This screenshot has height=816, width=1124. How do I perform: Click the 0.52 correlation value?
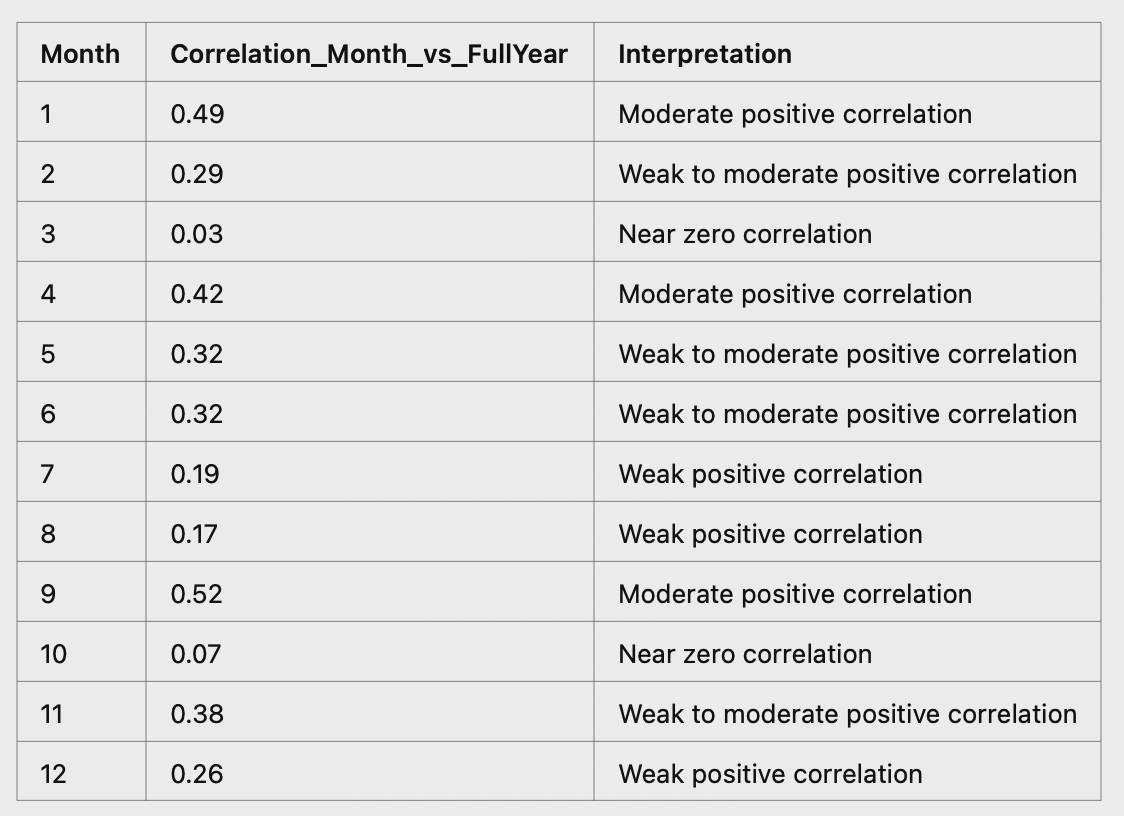(197, 594)
